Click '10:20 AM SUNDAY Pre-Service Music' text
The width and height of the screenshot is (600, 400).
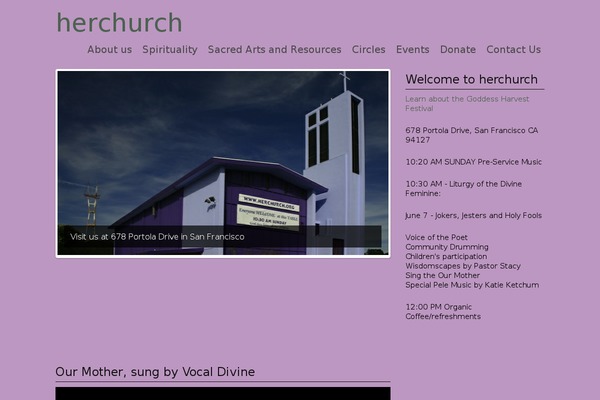point(473,162)
